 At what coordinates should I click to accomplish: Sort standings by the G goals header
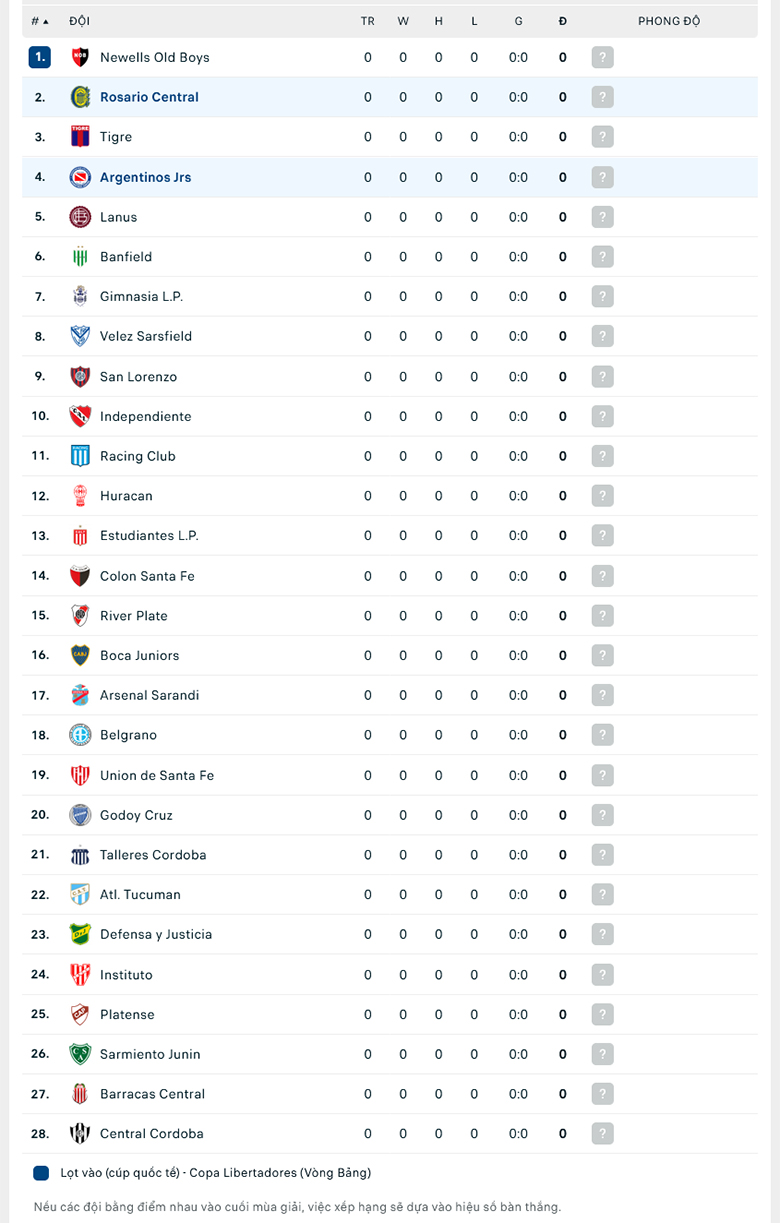[x=518, y=21]
